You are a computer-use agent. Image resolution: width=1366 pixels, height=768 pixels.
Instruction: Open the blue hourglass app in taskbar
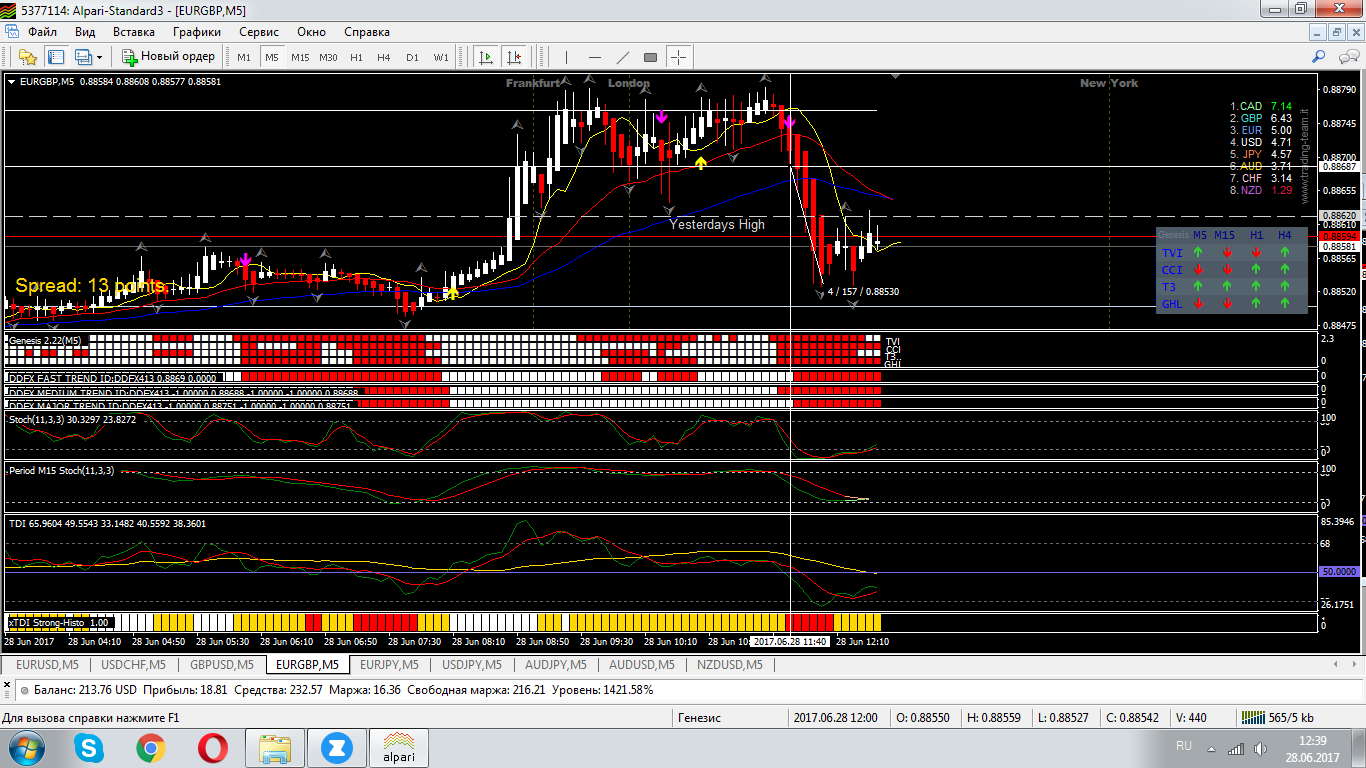(x=336, y=748)
